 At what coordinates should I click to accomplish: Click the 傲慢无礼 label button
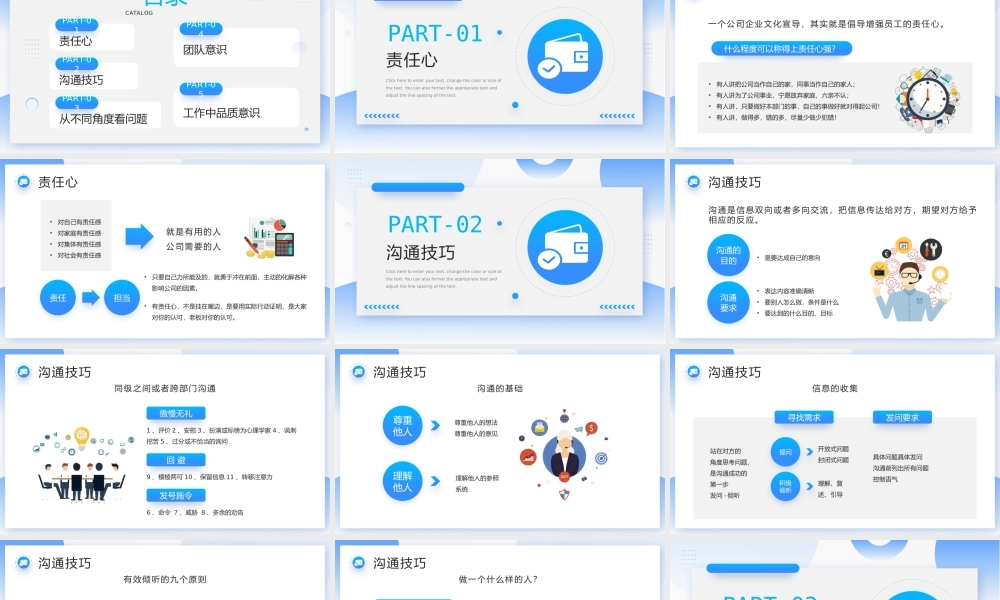coord(176,413)
